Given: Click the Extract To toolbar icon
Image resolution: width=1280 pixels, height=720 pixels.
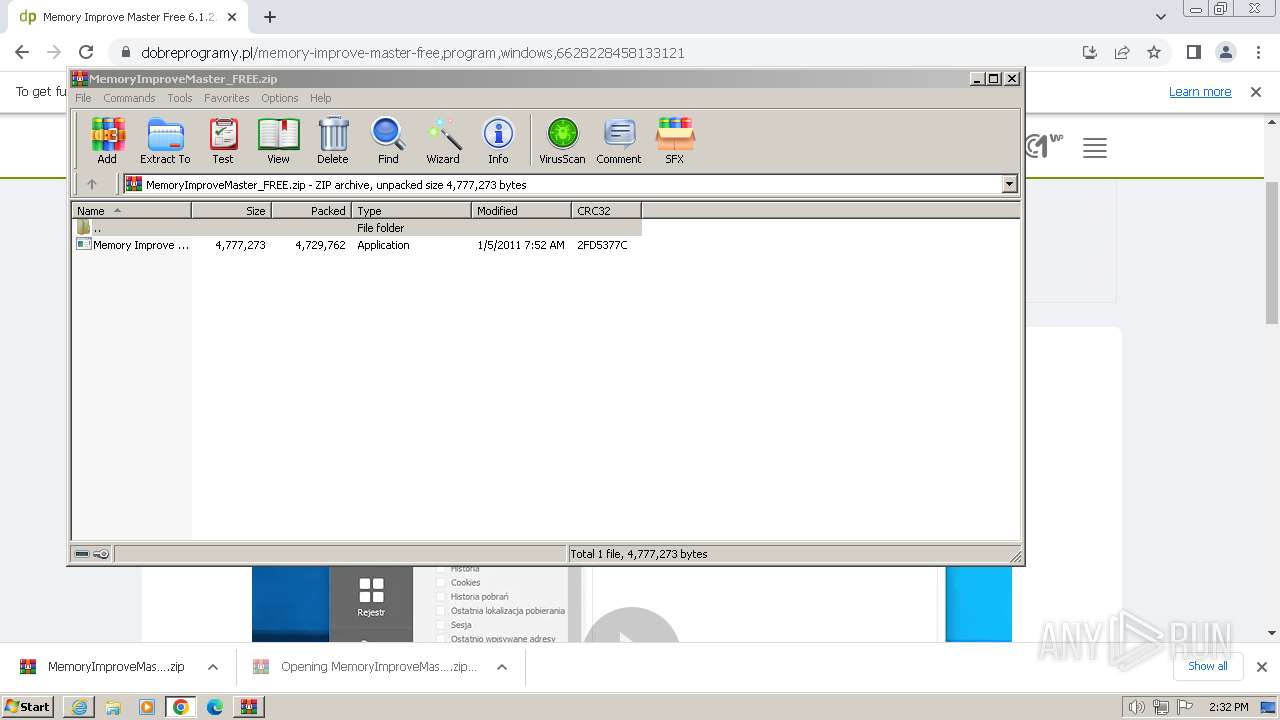Looking at the screenshot, I should [x=165, y=140].
